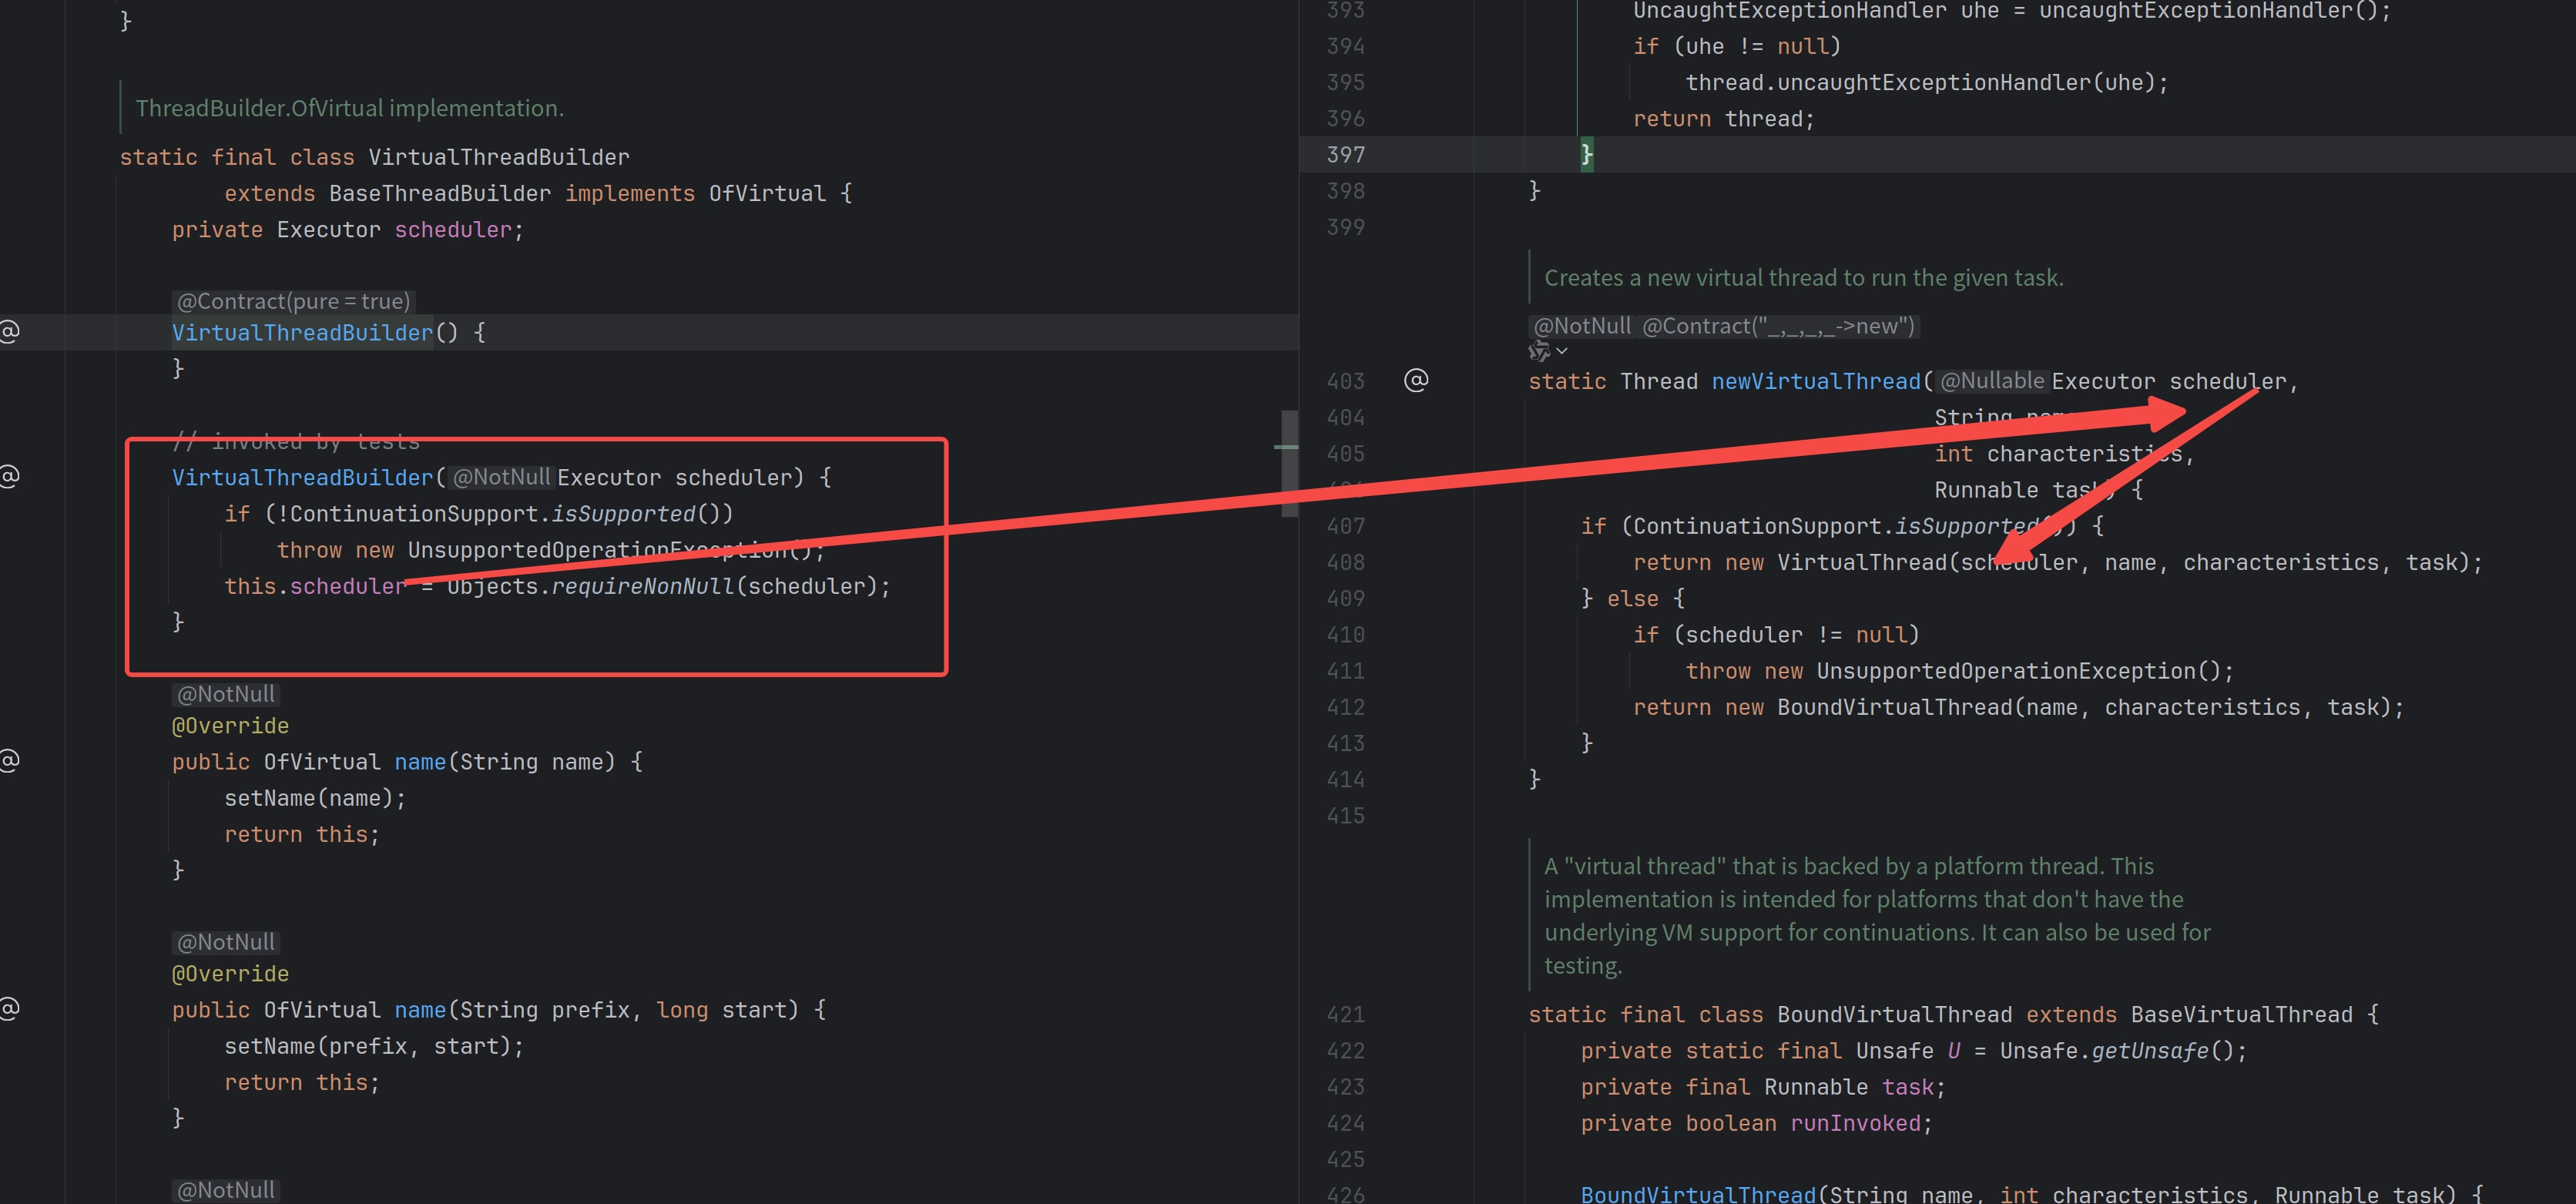Click BaseThreadBuilder in the extends clause
This screenshot has height=1204, width=2576.
pos(440,193)
